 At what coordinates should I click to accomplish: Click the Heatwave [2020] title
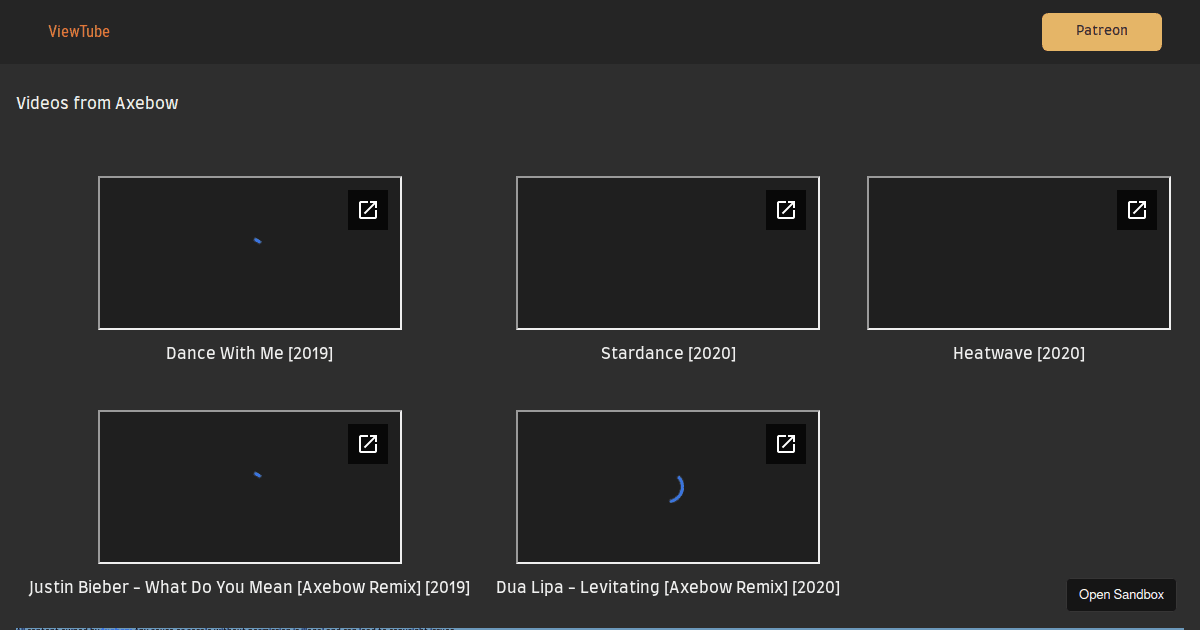(x=1018, y=353)
